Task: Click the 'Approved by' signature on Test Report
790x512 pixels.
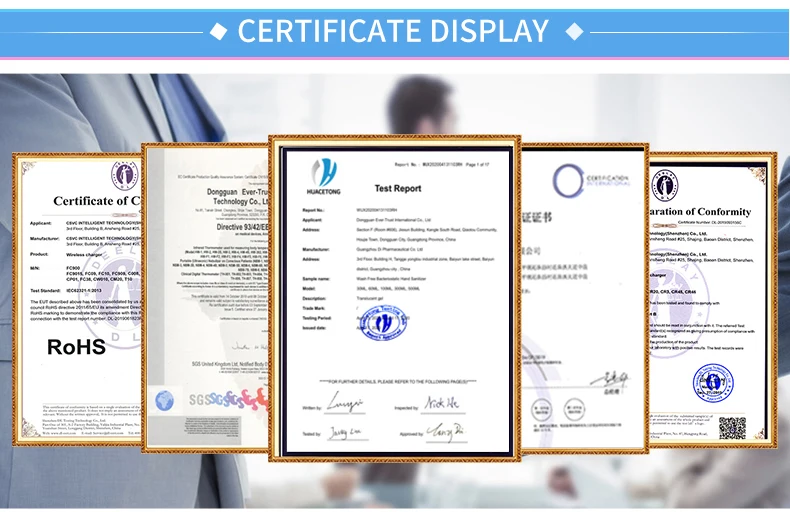Action: (447, 432)
